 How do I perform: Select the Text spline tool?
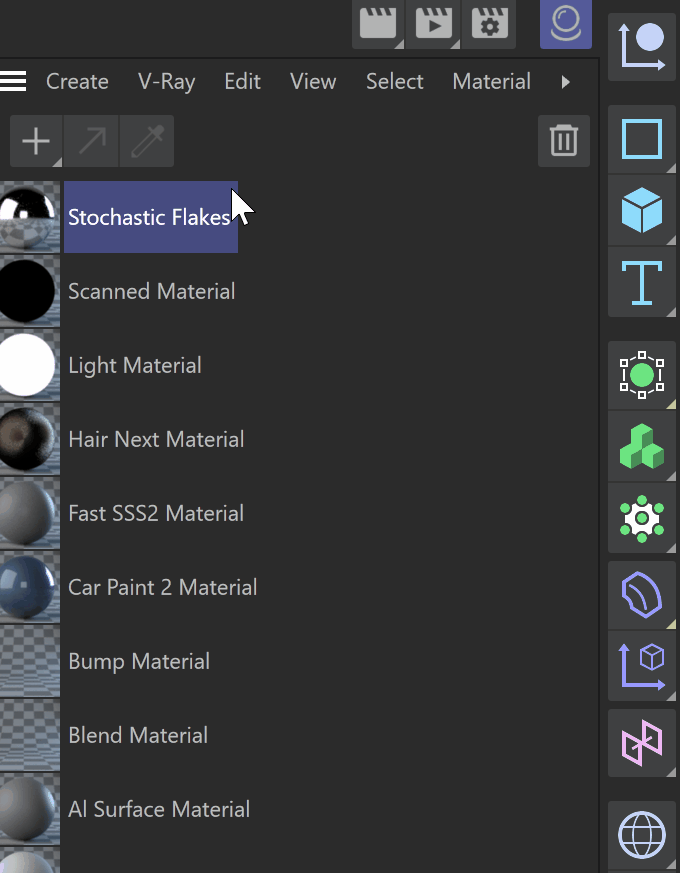point(642,283)
